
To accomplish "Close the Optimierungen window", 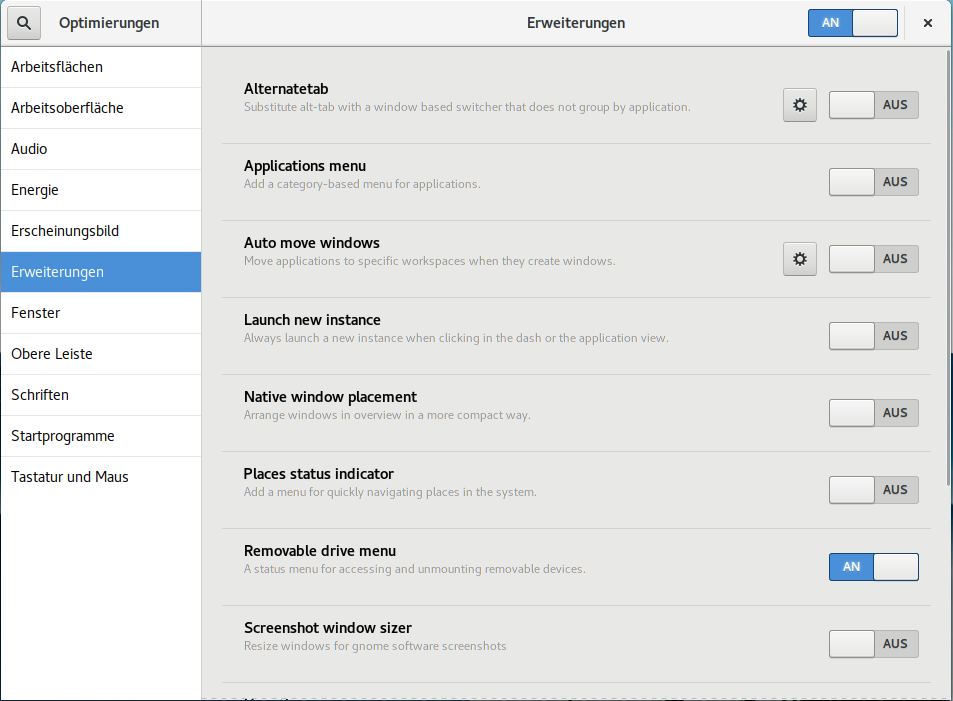I will pyautogui.click(x=928, y=23).
